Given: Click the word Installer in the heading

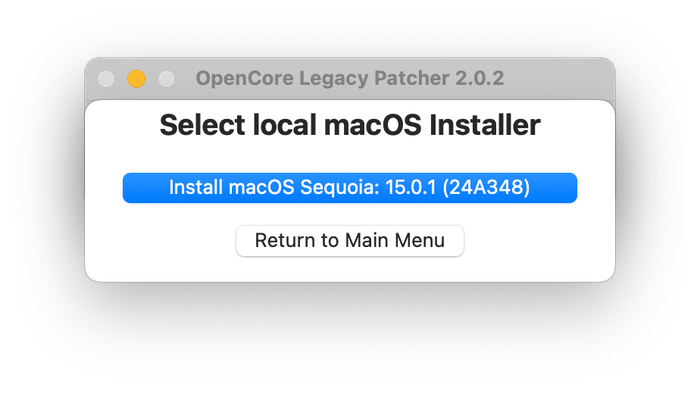Looking at the screenshot, I should (485, 125).
